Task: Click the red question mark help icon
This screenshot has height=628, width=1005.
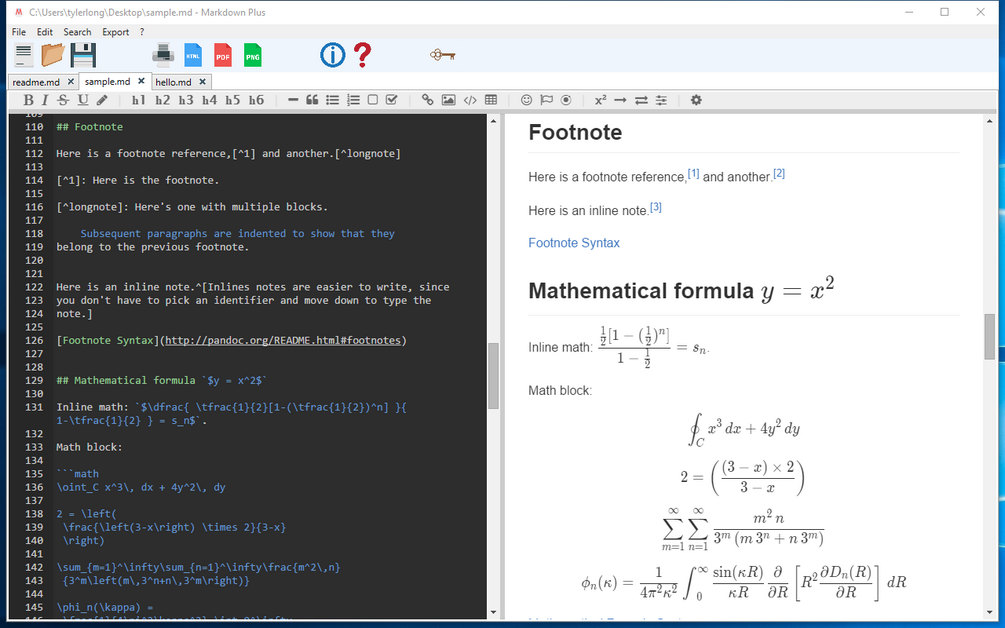Action: pos(362,55)
